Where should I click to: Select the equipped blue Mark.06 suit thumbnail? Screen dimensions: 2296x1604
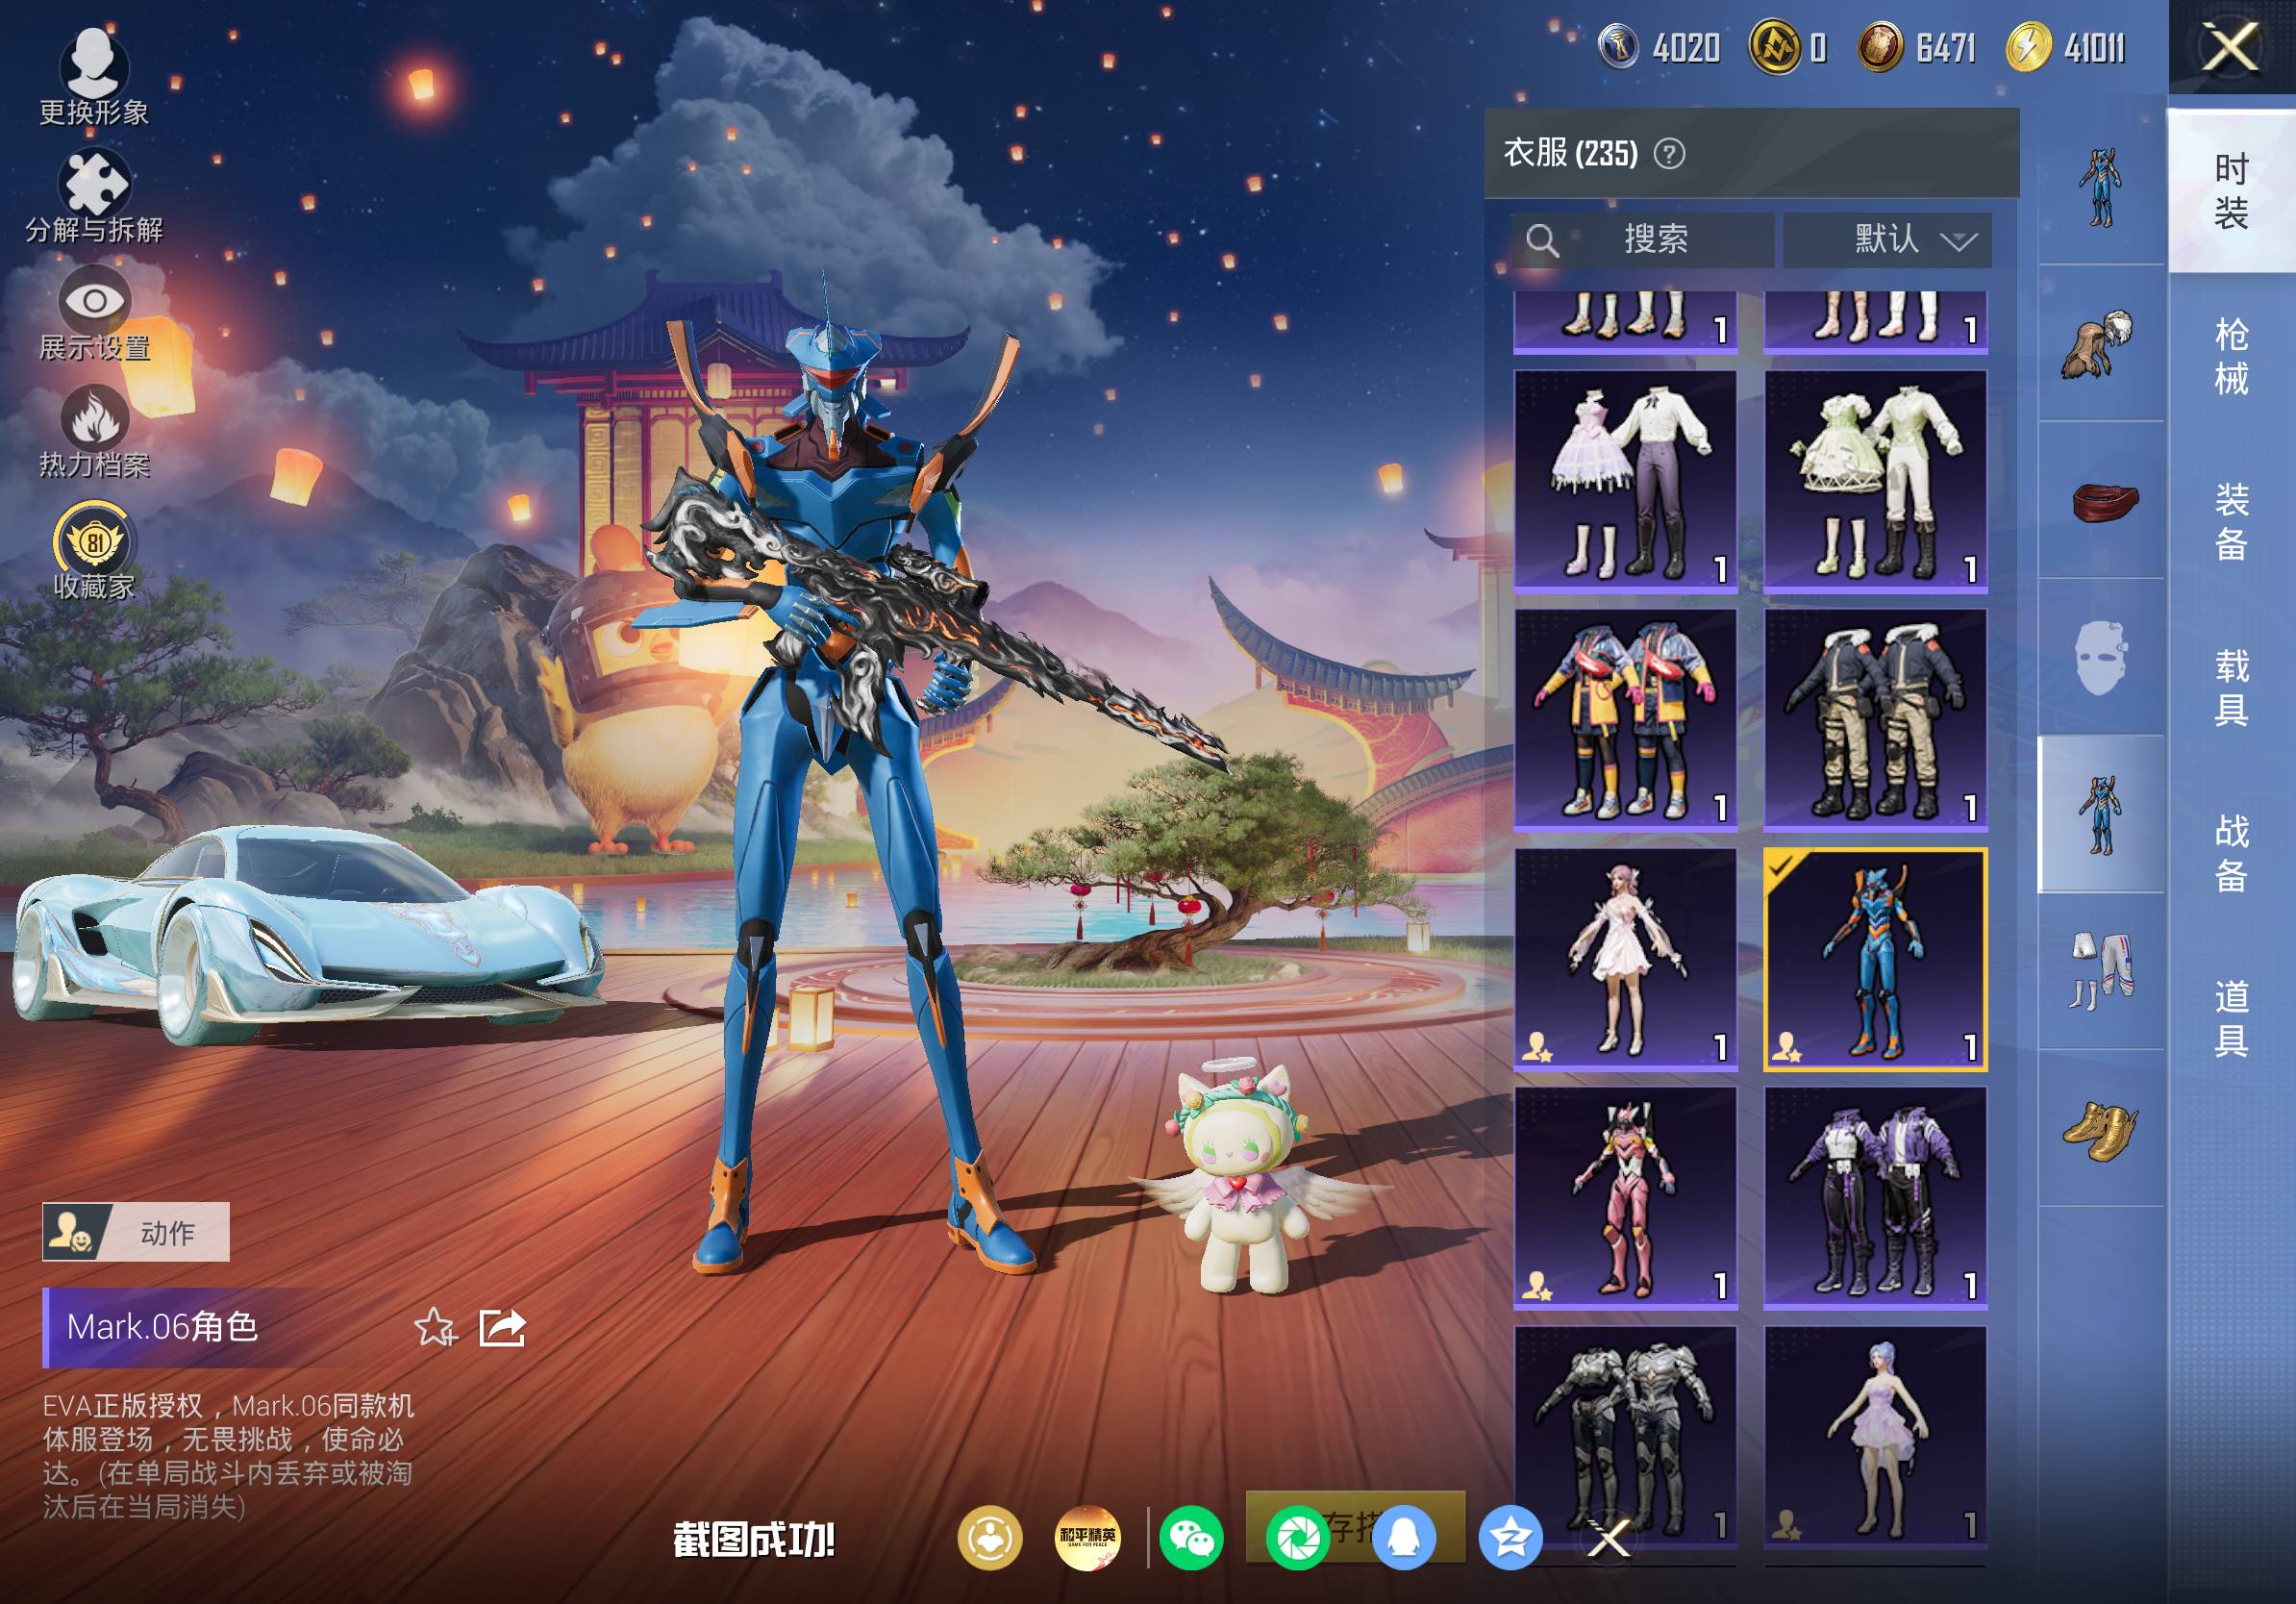[x=1875, y=959]
